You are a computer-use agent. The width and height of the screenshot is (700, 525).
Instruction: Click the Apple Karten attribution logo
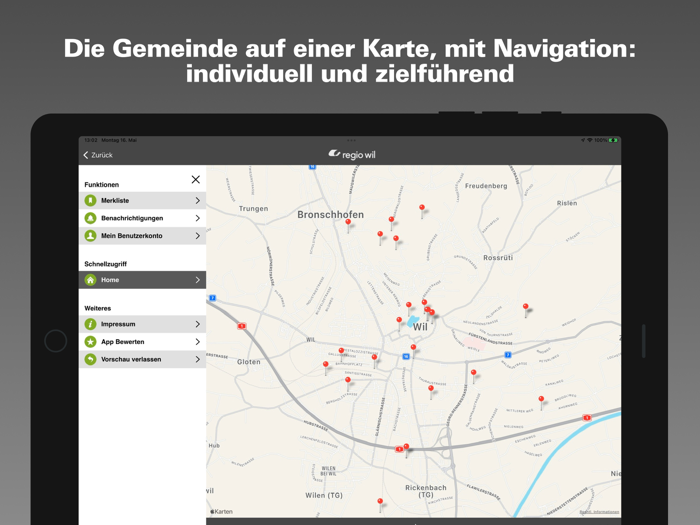tap(221, 512)
